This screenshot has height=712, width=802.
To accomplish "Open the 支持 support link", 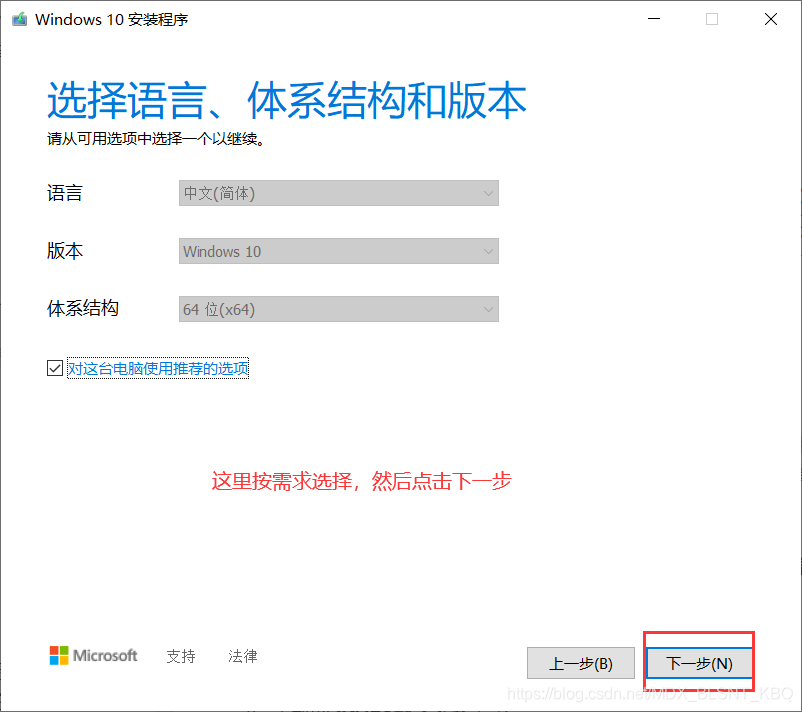I will point(180,656).
